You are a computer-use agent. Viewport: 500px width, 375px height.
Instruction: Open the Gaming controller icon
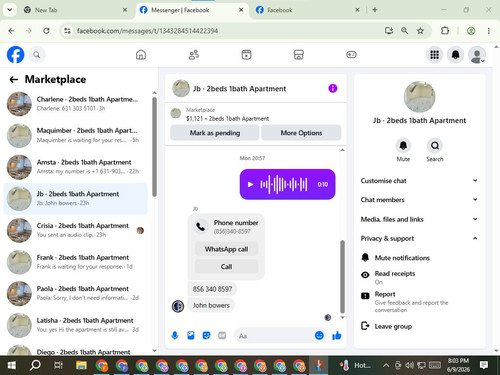pos(351,55)
